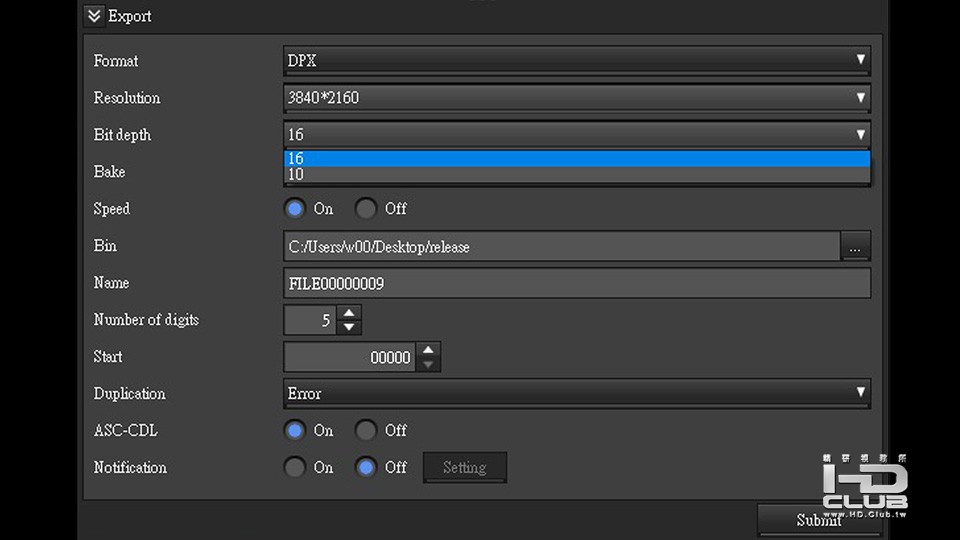Enable ASC-CDL with On radio
The image size is (960, 540).
pyautogui.click(x=295, y=430)
